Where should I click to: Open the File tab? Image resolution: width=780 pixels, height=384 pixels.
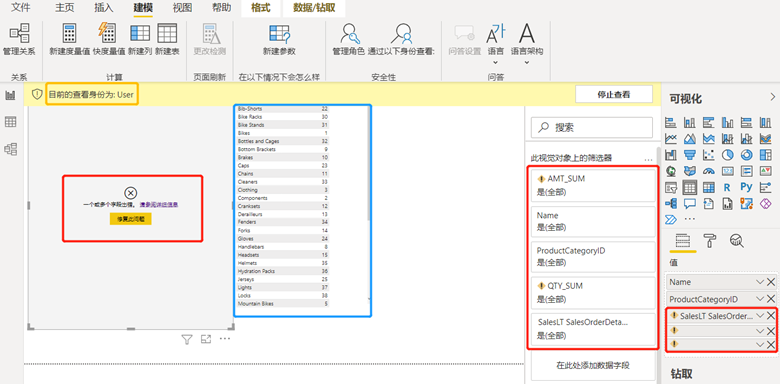pyautogui.click(x=21, y=7)
